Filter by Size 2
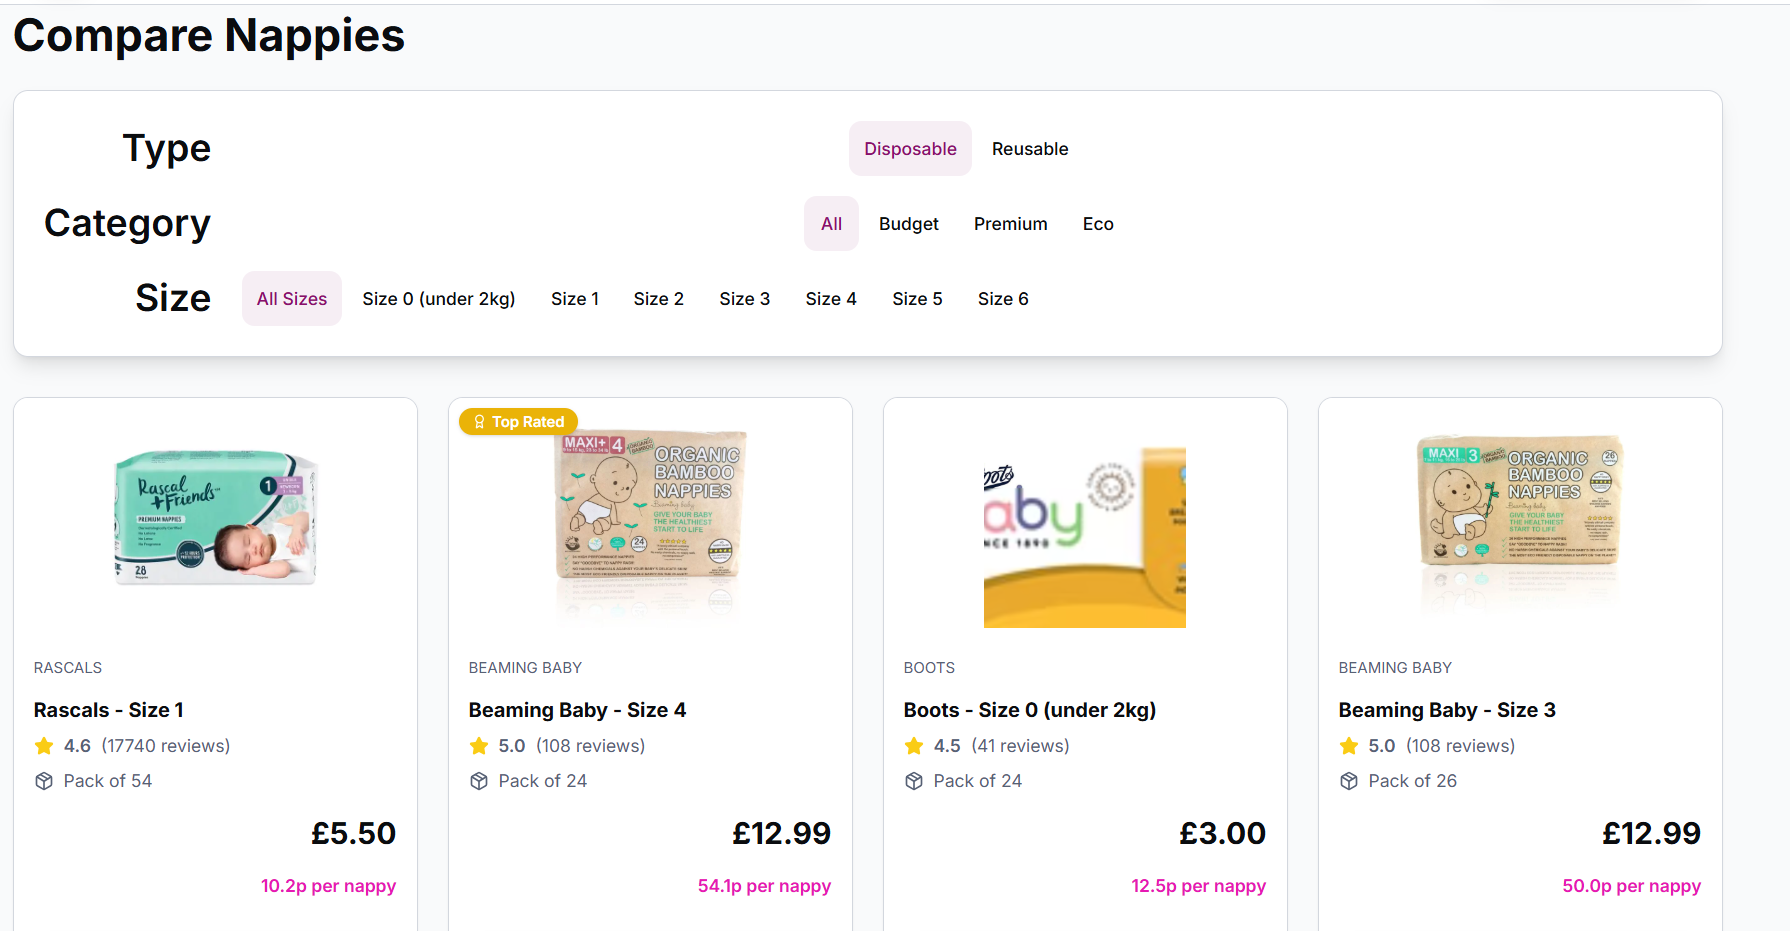The height and width of the screenshot is (931, 1790). coord(658,299)
